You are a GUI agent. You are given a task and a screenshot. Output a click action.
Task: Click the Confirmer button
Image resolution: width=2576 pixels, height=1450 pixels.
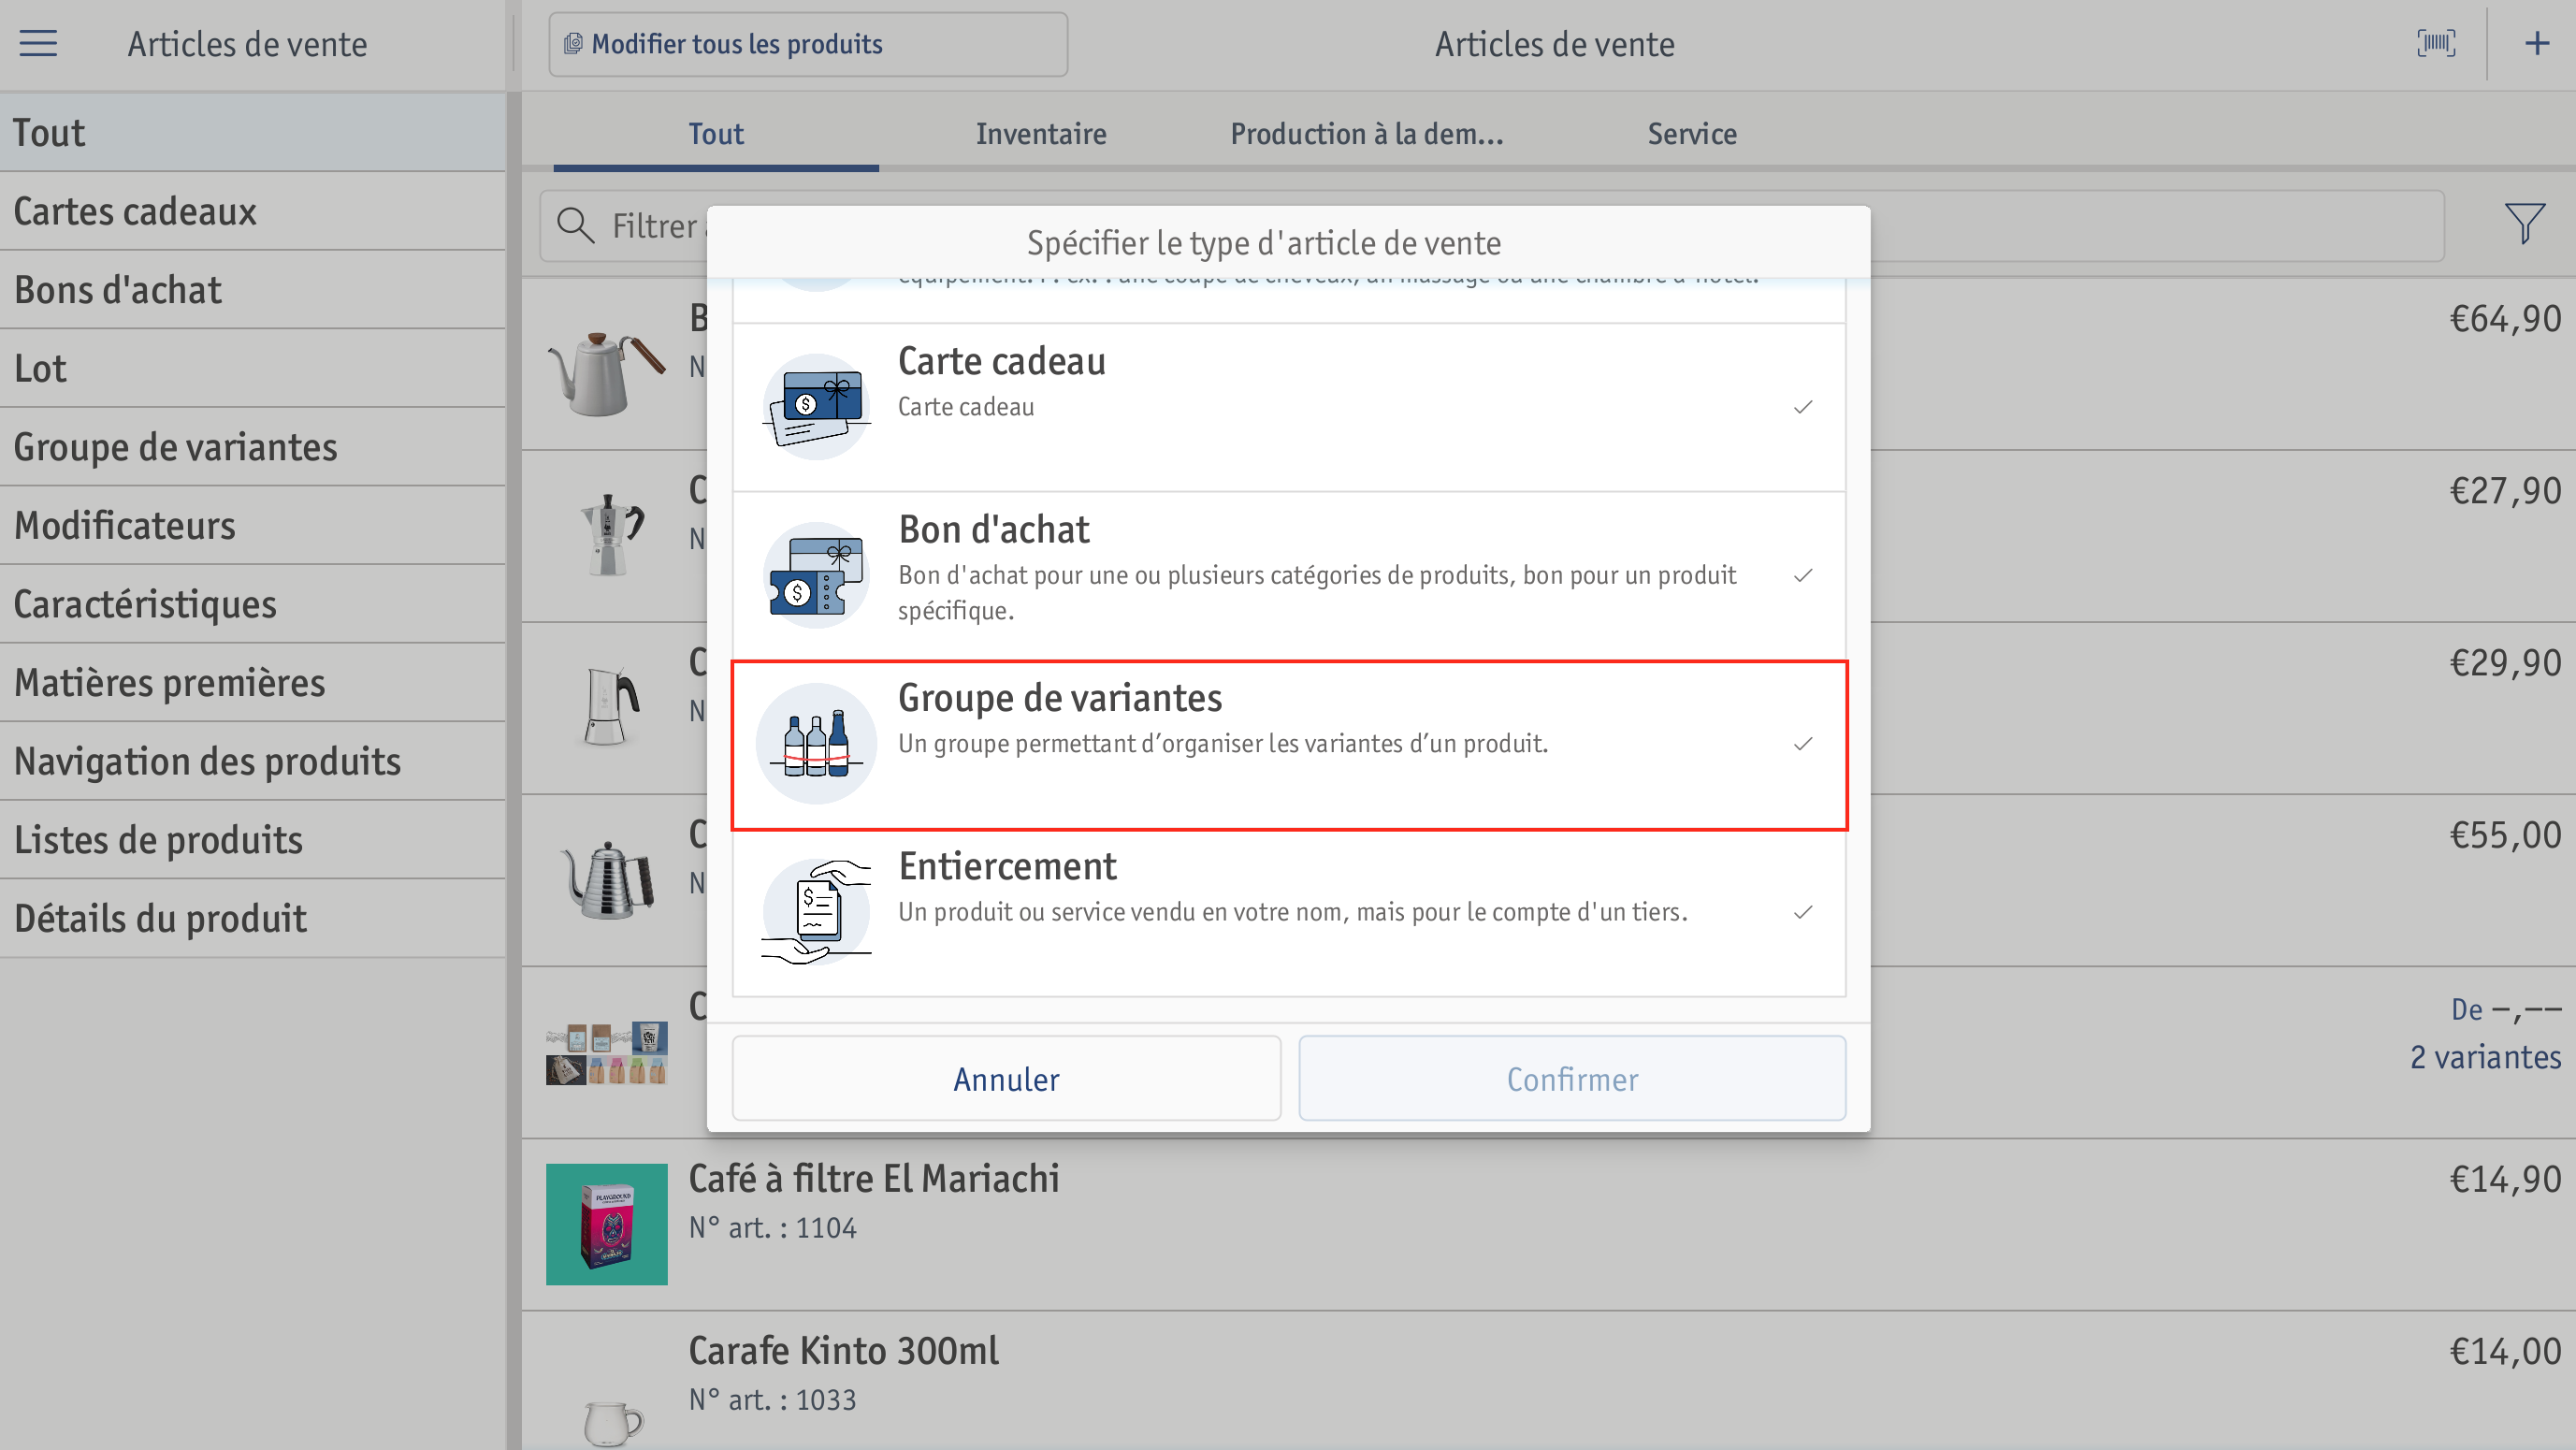[x=1572, y=1078]
